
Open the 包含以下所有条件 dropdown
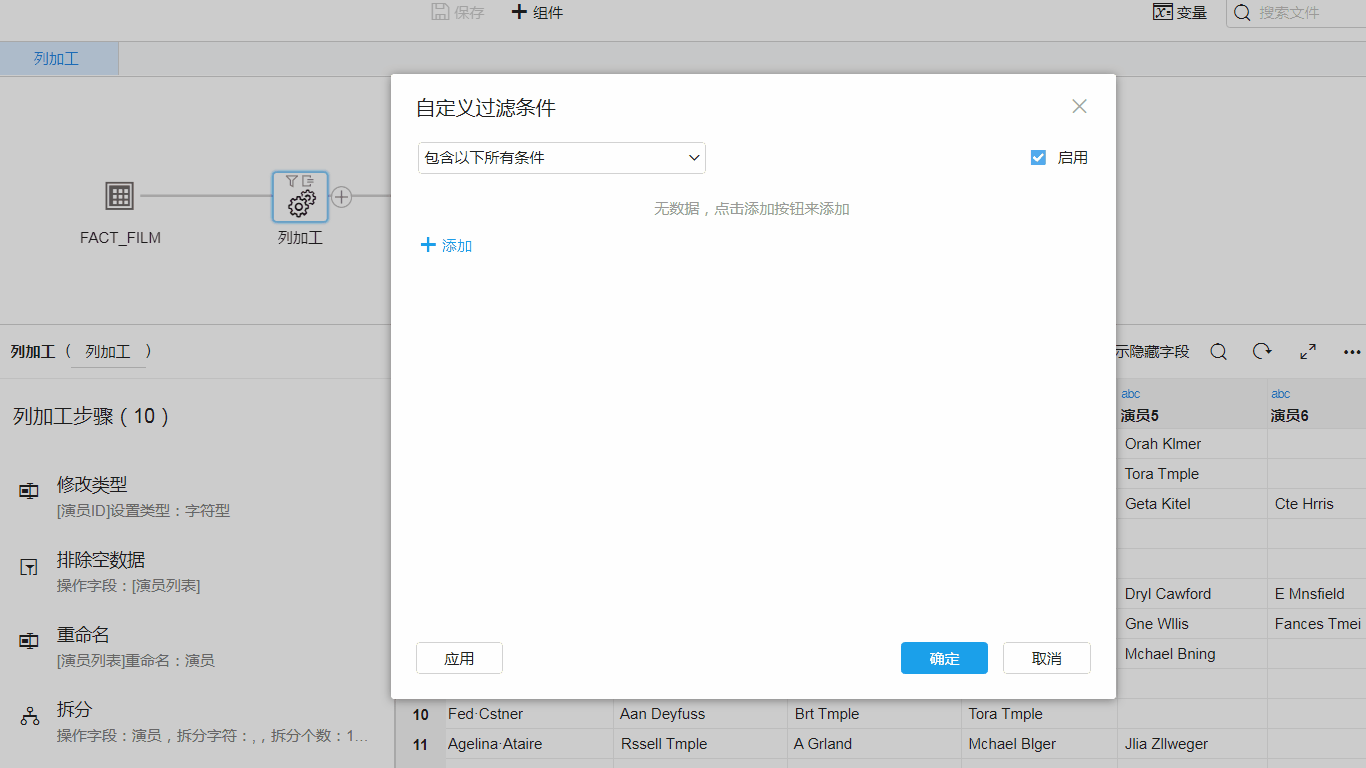pos(561,157)
